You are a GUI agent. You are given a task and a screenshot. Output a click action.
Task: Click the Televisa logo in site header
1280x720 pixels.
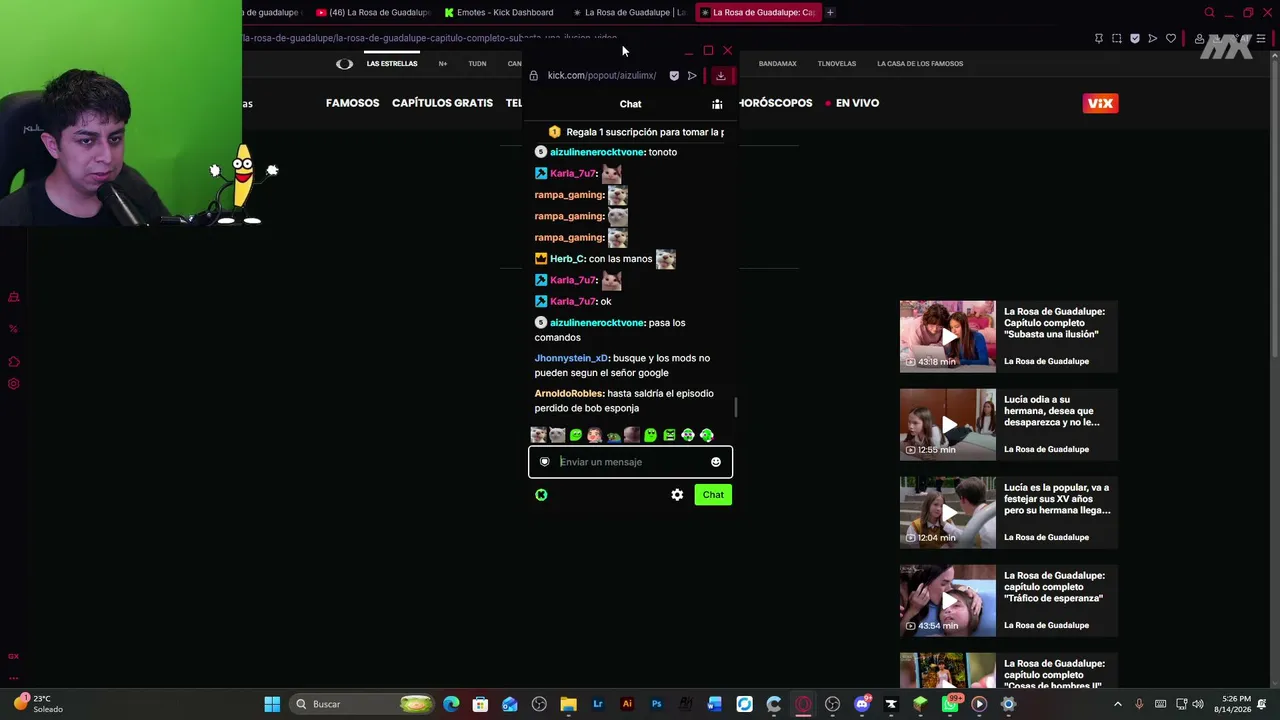(344, 64)
